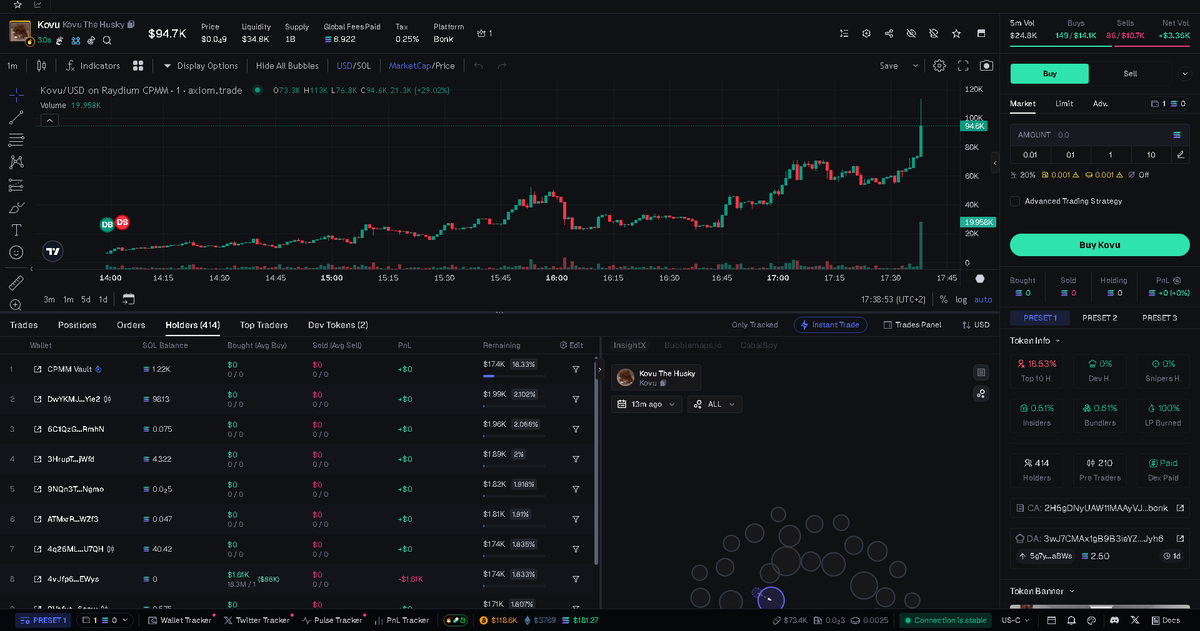The height and width of the screenshot is (631, 1200).
Task: Open the Fibonacci retracement tool
Action: [x=16, y=140]
